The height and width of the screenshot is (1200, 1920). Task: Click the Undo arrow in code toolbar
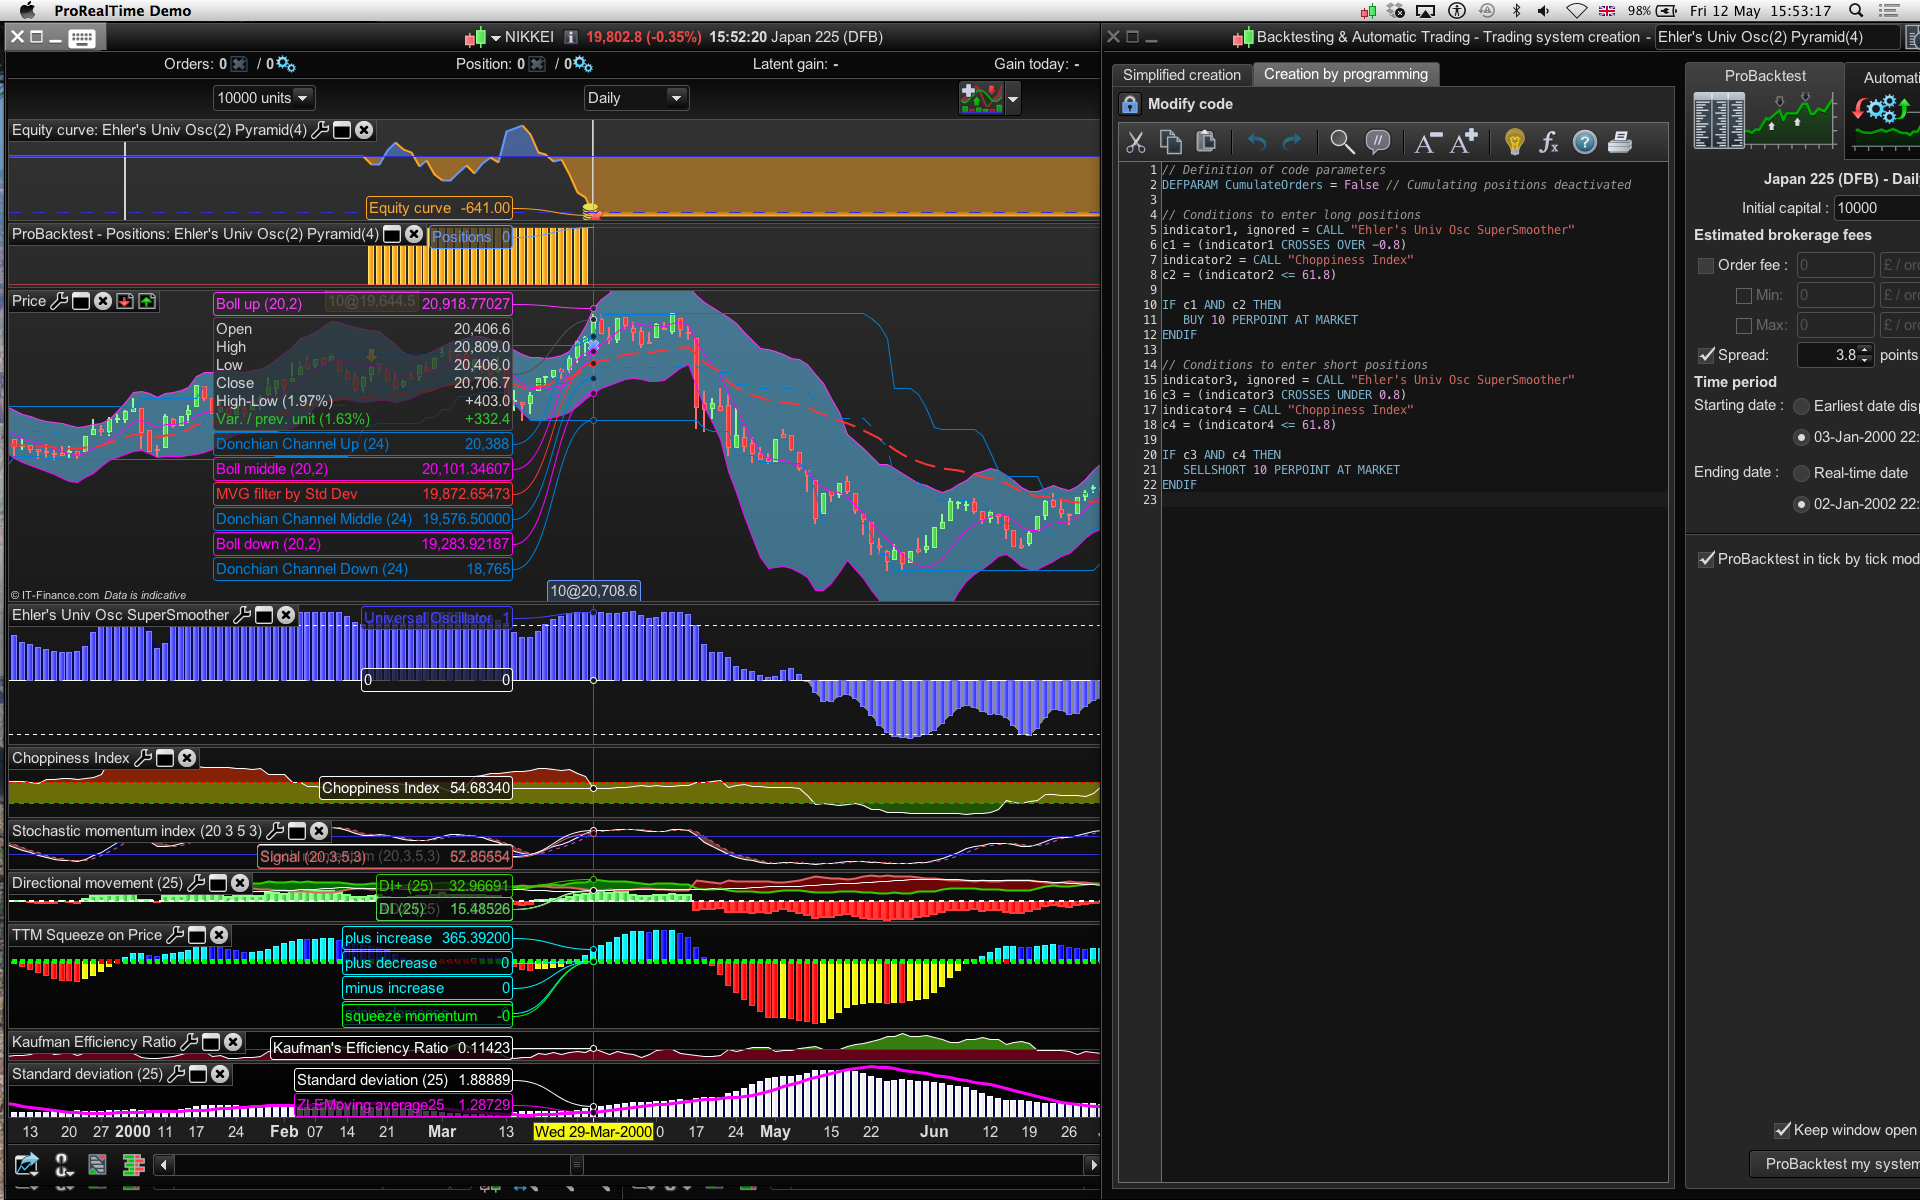point(1257,142)
